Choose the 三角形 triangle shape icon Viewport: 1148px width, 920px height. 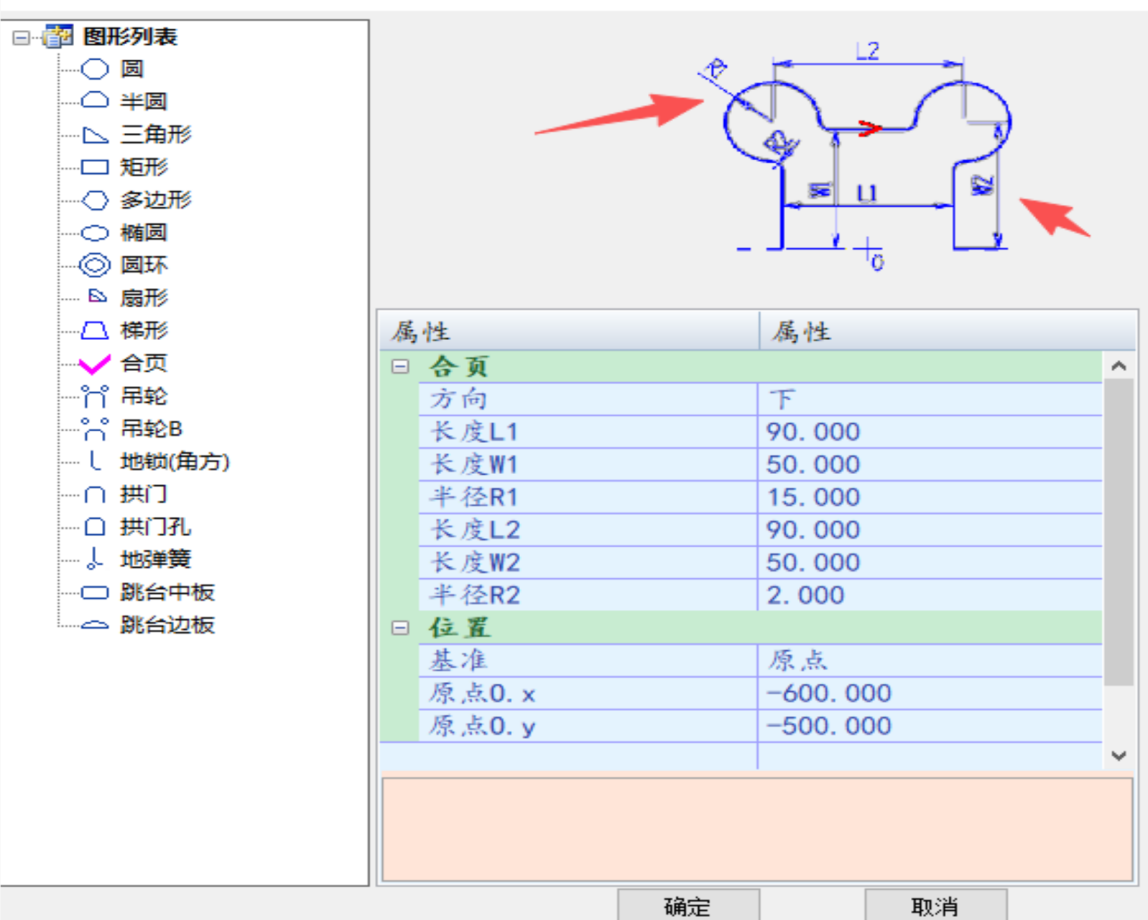pyautogui.click(x=95, y=133)
